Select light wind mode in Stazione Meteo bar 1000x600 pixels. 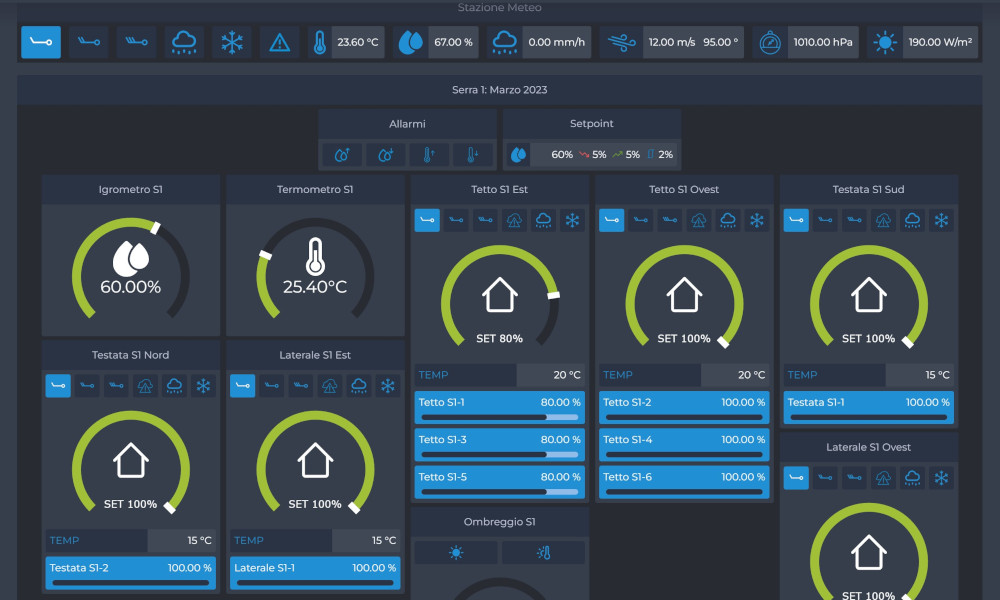coord(41,42)
